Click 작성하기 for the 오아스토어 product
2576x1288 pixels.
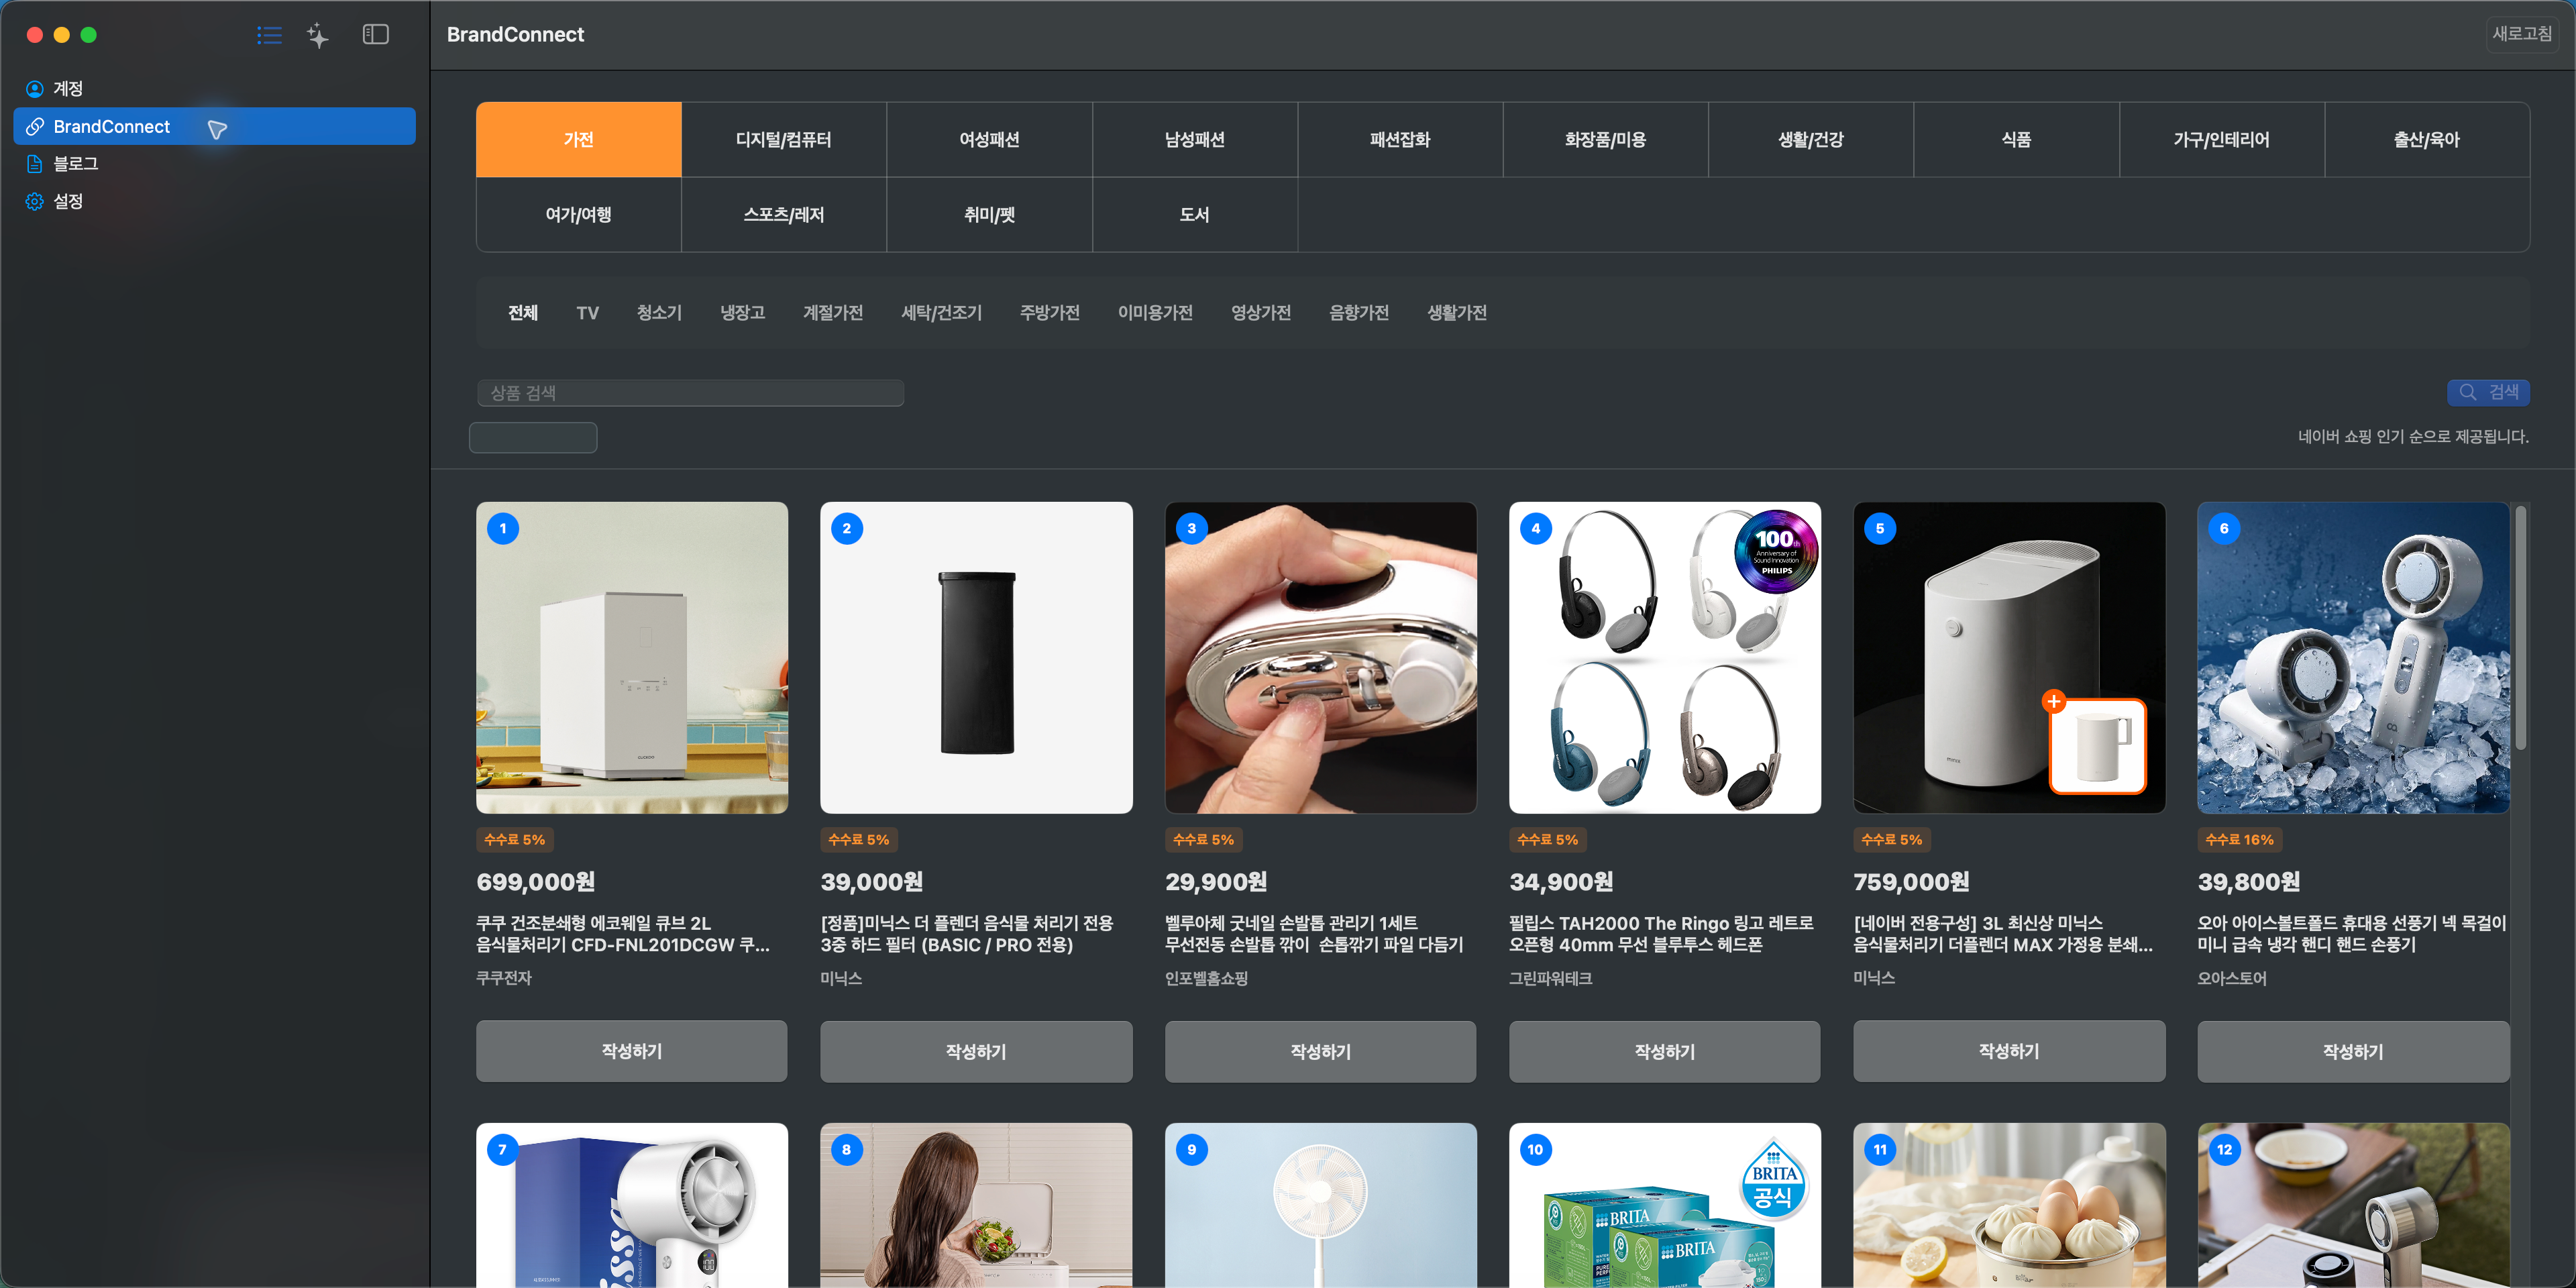click(x=2353, y=1051)
